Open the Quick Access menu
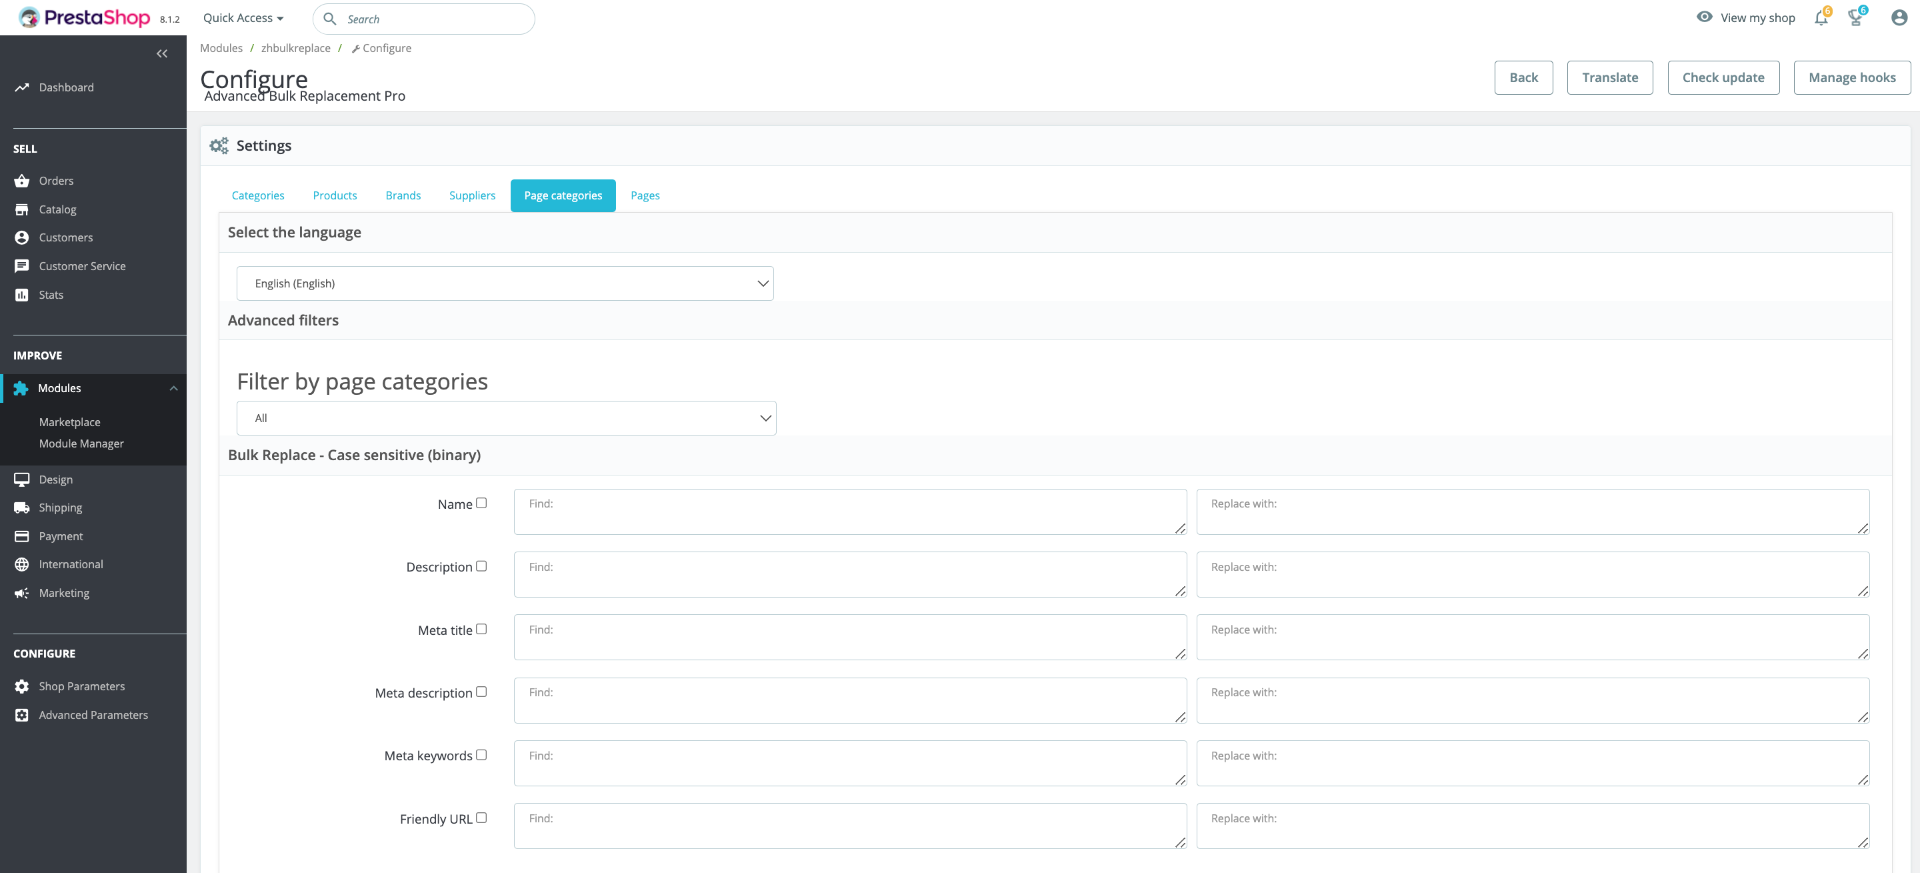 pos(243,18)
